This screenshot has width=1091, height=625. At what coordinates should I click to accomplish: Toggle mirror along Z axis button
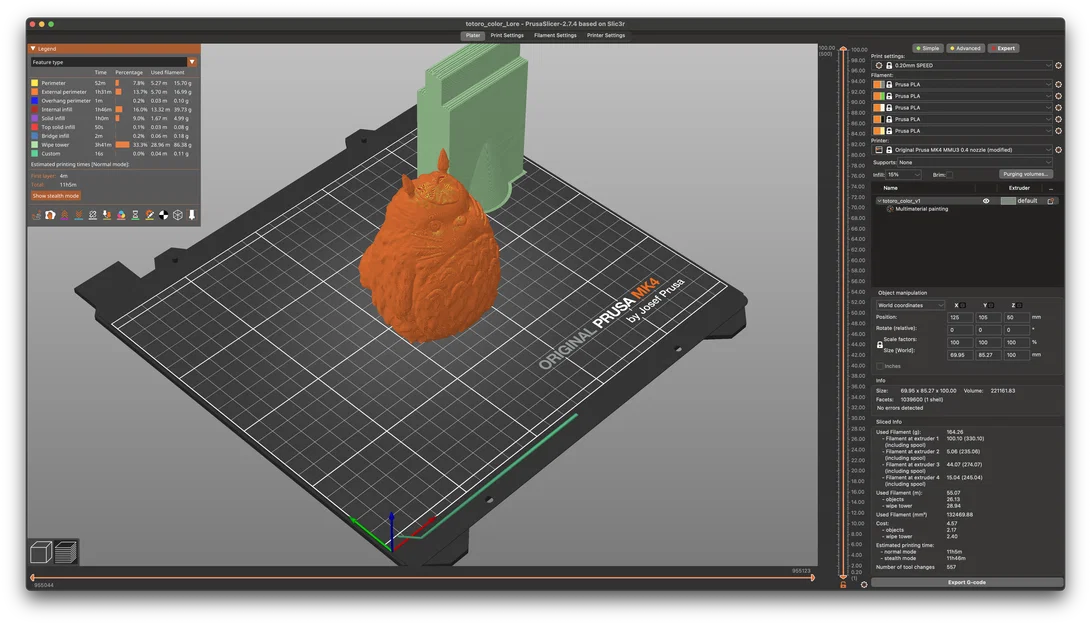(x=1020, y=306)
